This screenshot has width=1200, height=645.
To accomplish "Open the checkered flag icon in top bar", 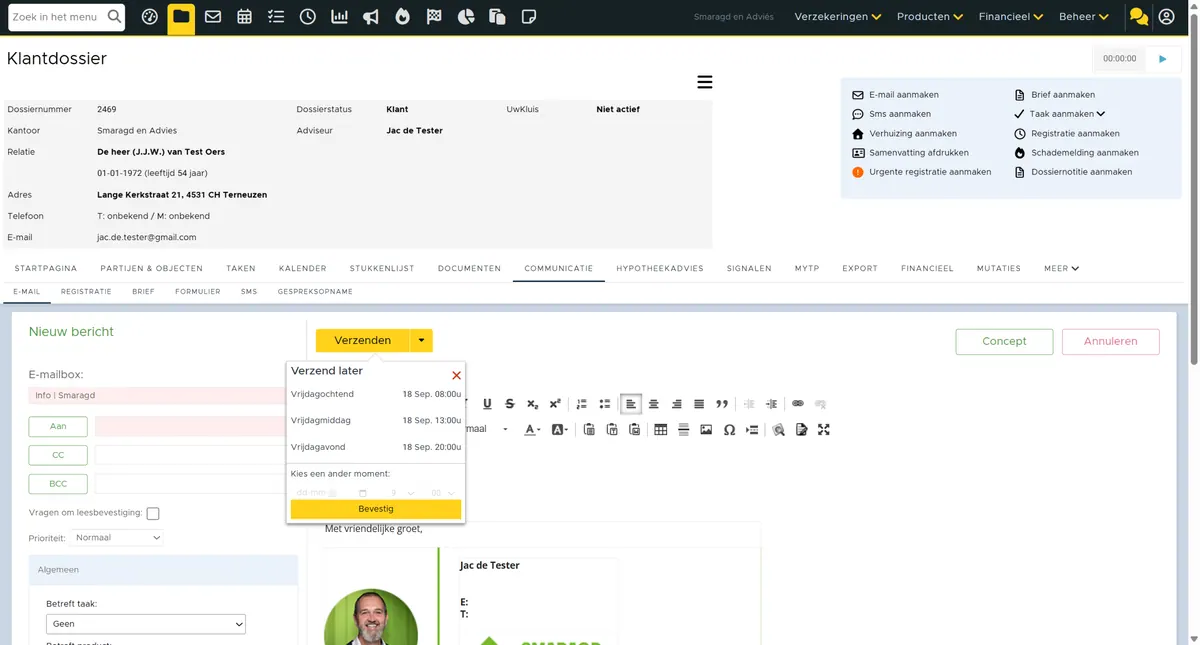I will click(x=434, y=17).
